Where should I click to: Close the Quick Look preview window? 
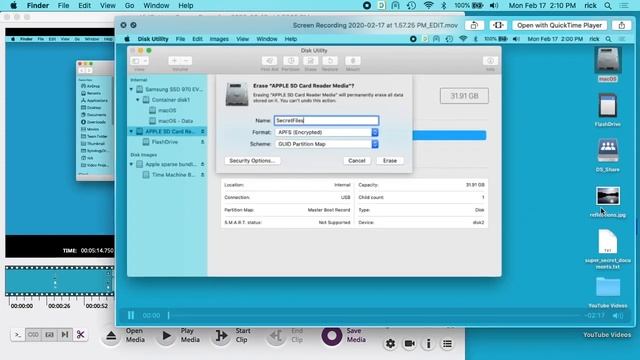point(123,25)
